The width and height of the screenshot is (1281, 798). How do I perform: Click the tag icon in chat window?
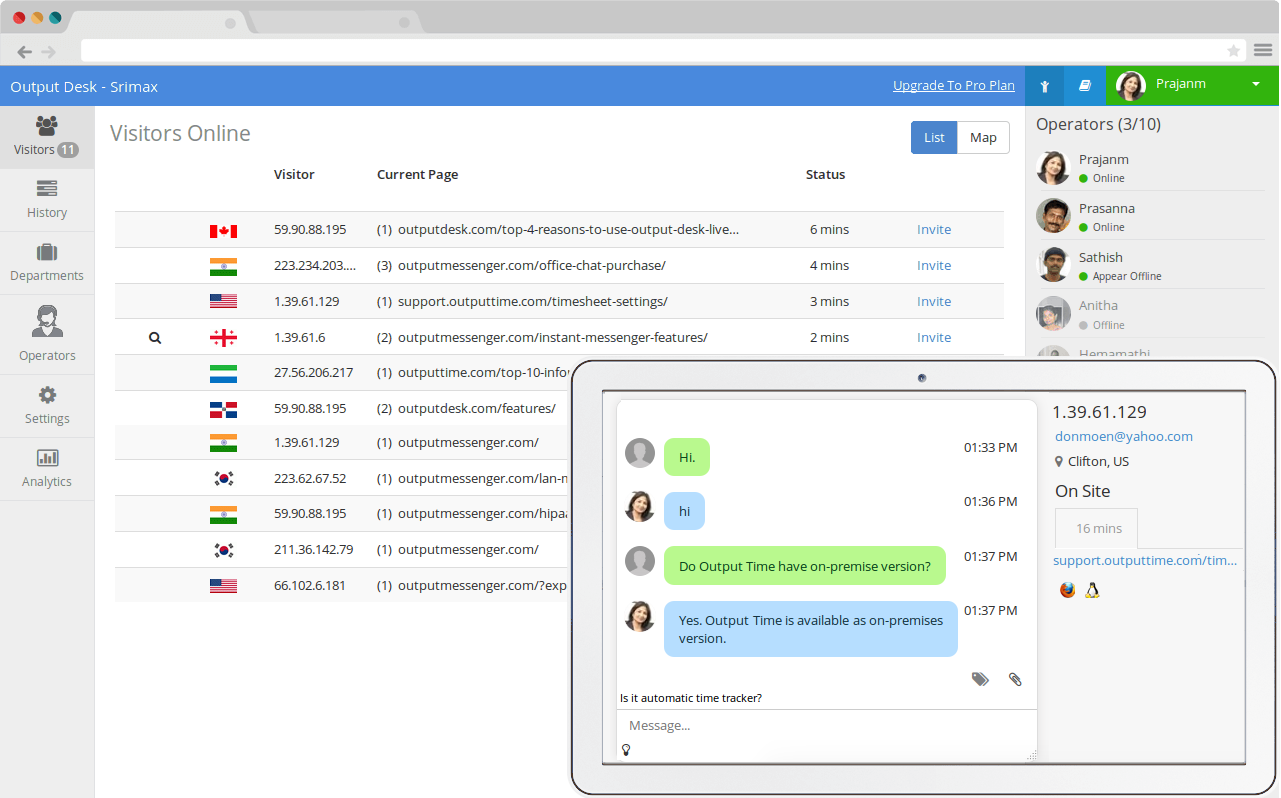point(980,679)
